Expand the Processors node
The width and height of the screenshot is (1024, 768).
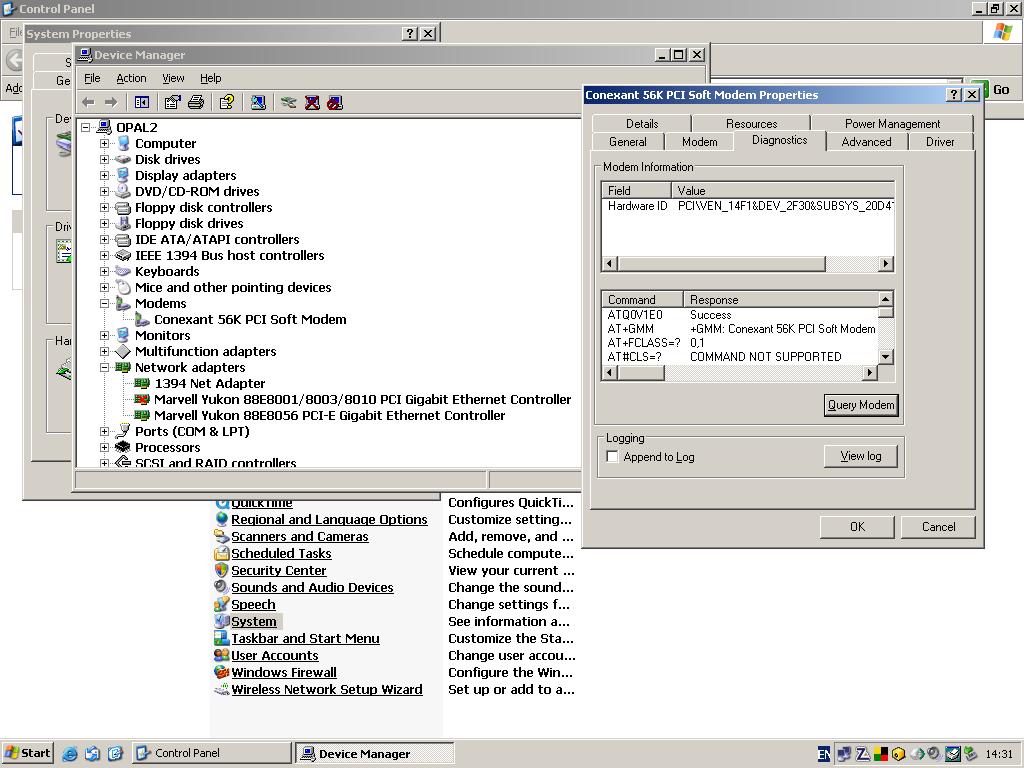(104, 447)
